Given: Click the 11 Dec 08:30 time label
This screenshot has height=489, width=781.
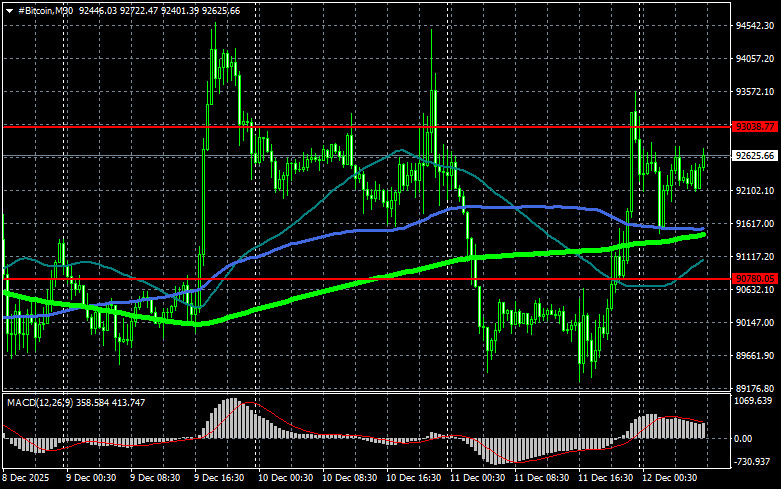Looking at the screenshot, I should (541, 478).
